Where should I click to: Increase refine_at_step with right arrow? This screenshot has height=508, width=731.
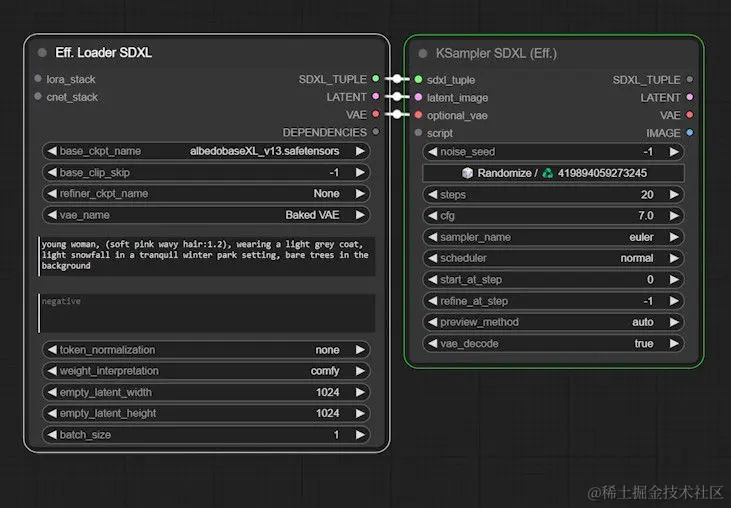[x=674, y=301]
